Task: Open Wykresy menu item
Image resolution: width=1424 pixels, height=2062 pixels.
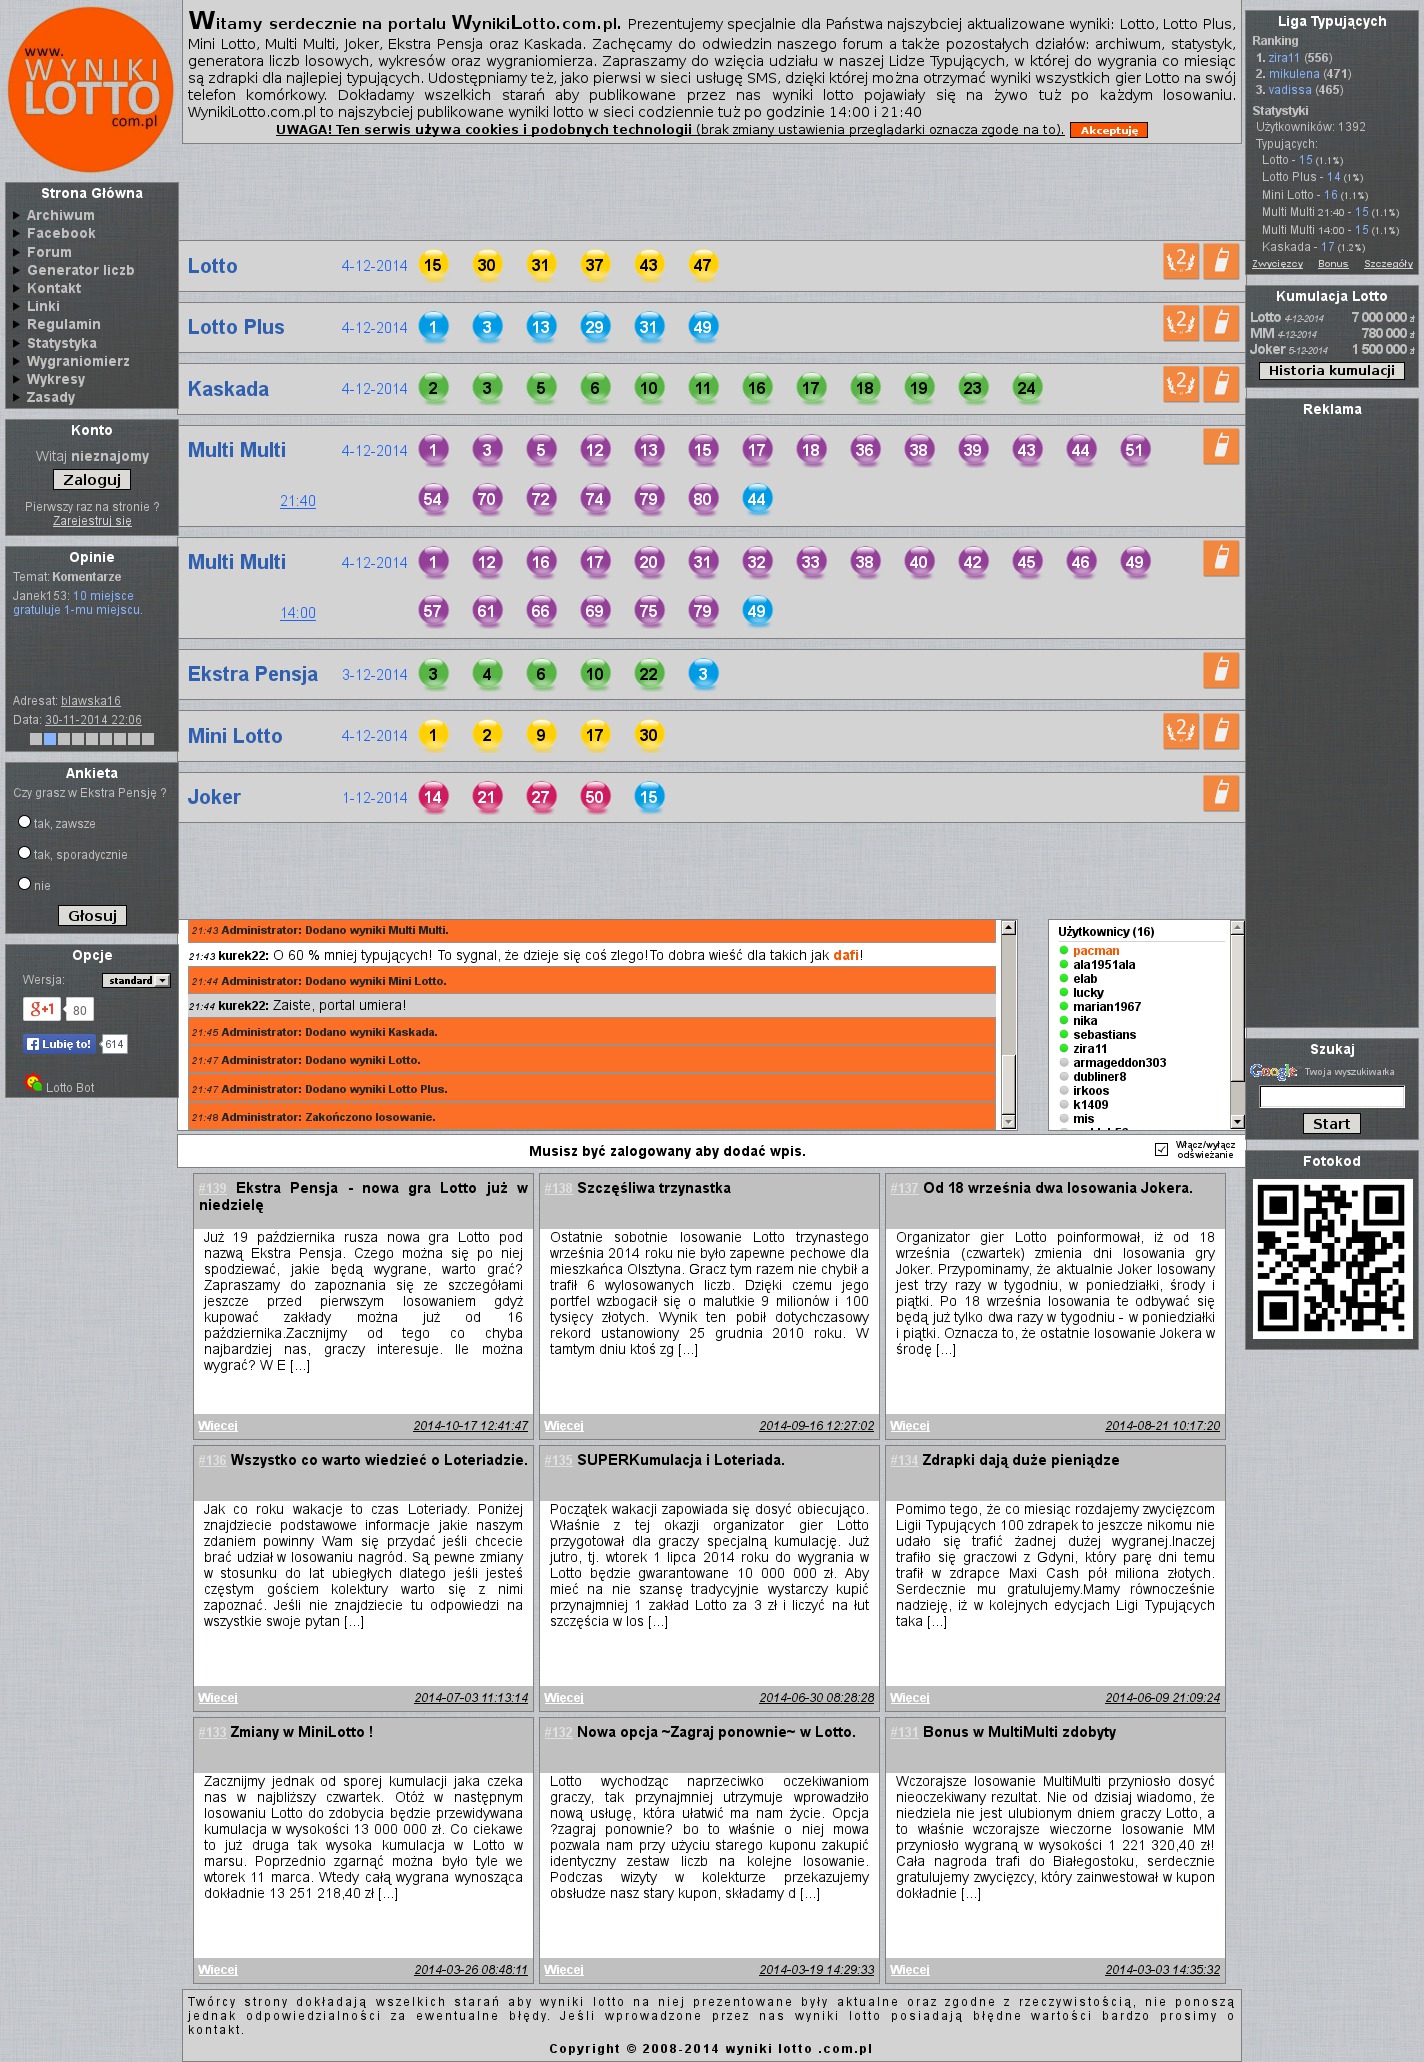Action: click(x=56, y=379)
